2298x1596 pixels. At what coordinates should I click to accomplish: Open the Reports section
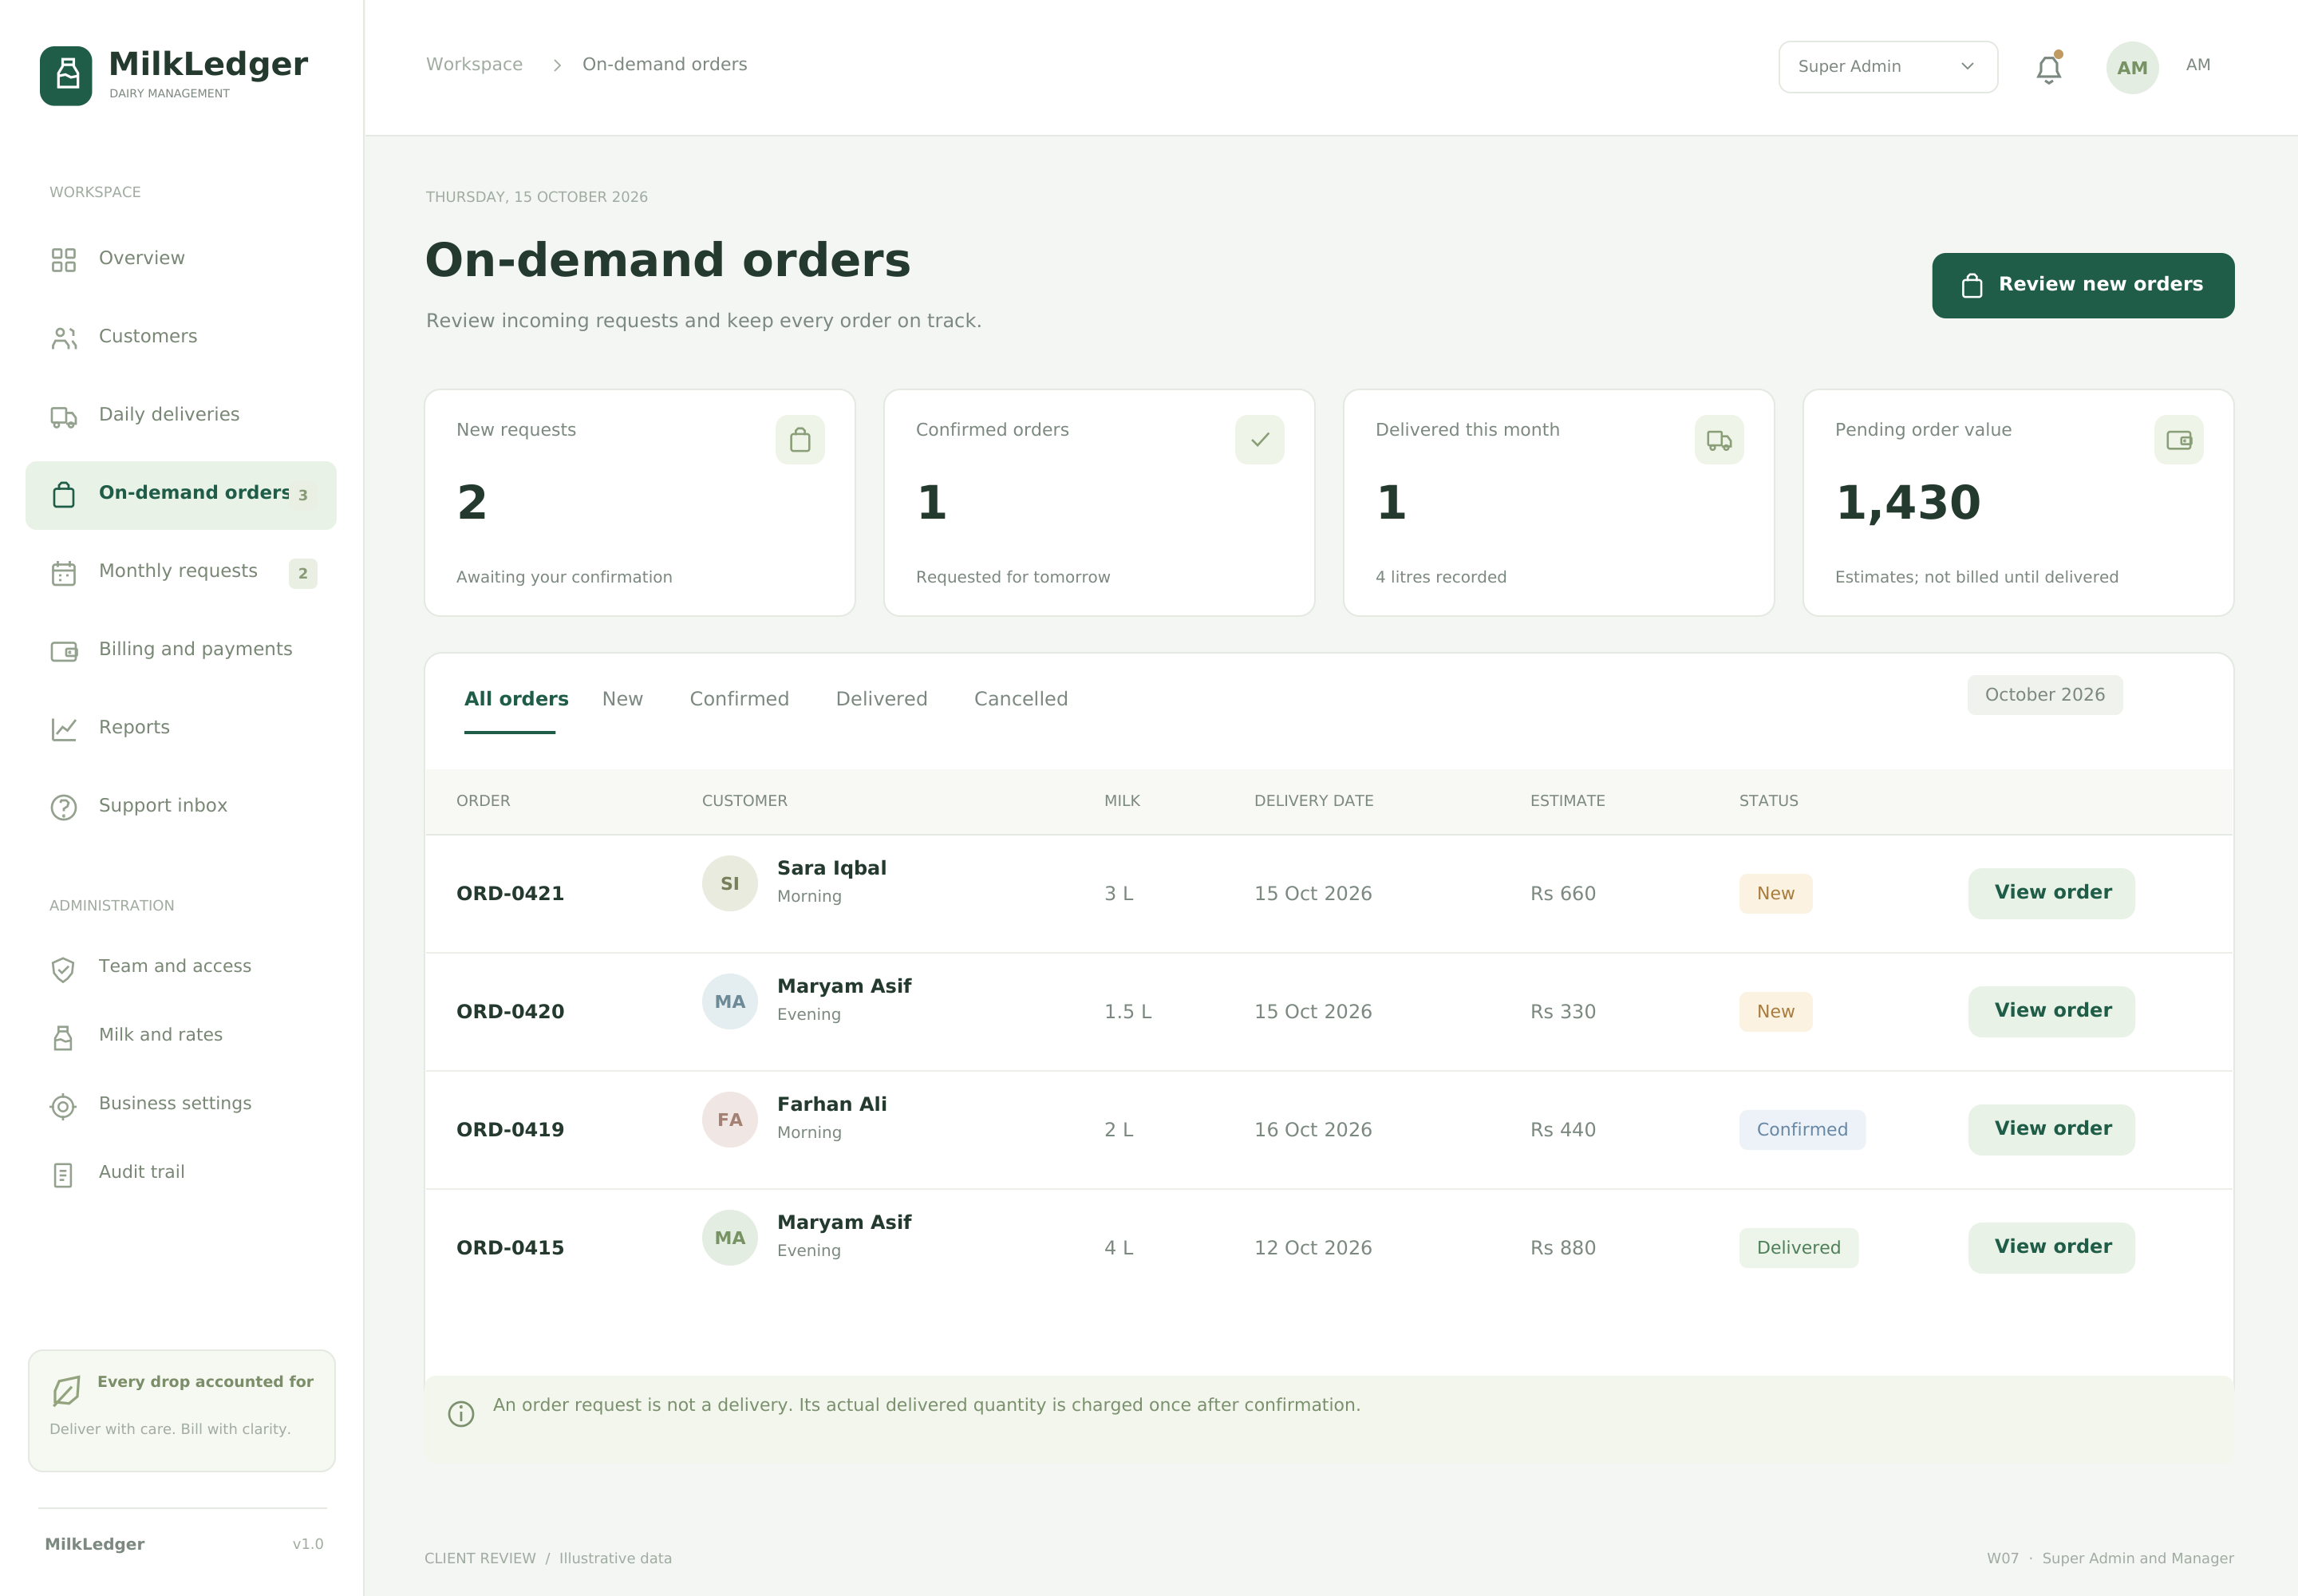181,729
